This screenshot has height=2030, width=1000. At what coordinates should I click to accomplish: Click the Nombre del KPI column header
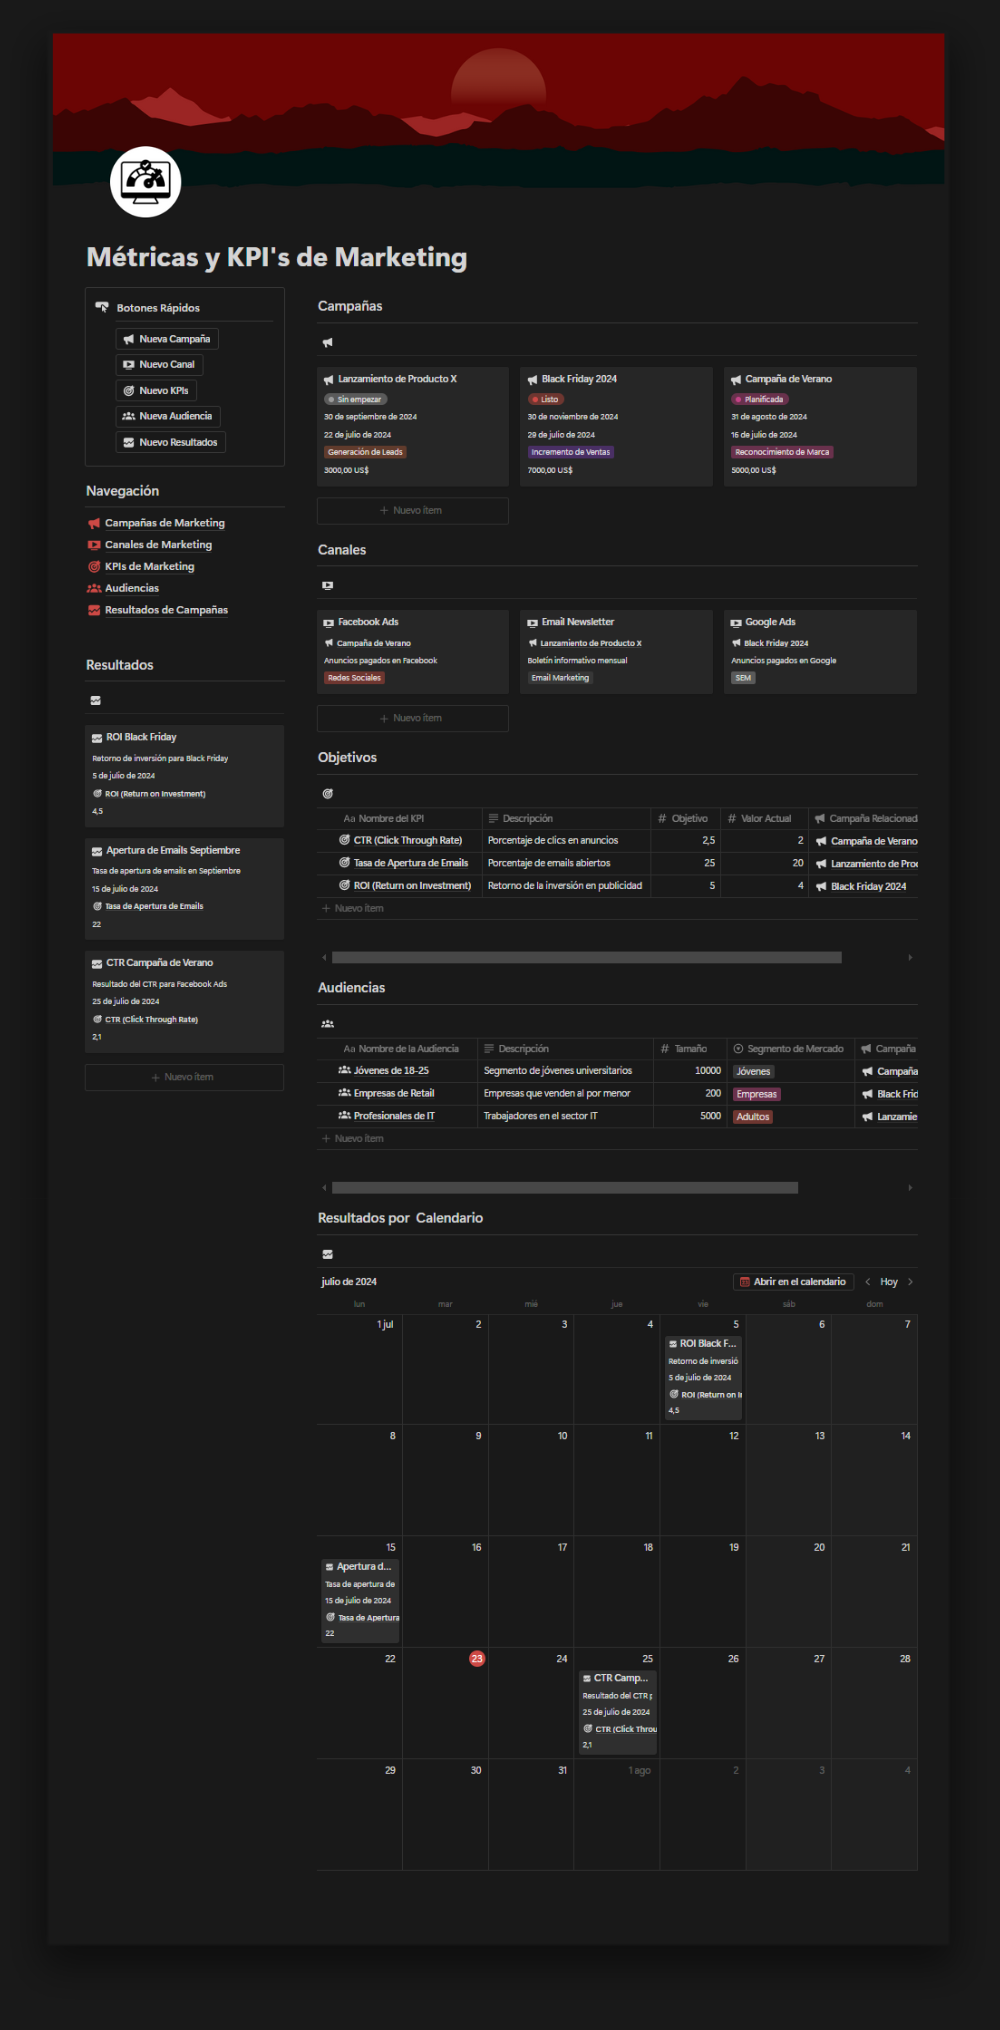399,819
